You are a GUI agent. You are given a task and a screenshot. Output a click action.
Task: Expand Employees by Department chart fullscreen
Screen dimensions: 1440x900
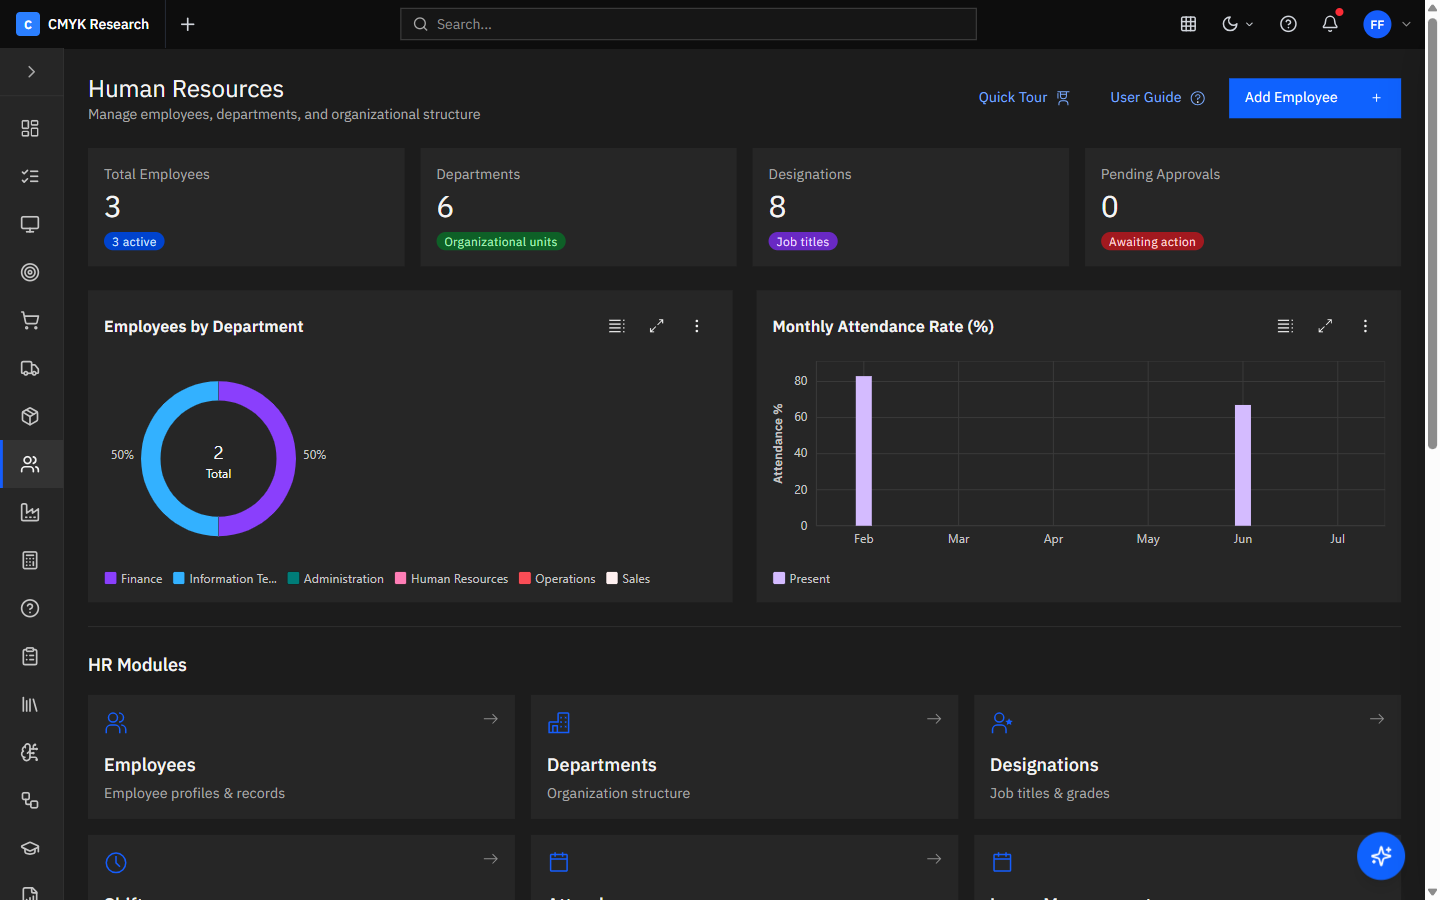[657, 326]
